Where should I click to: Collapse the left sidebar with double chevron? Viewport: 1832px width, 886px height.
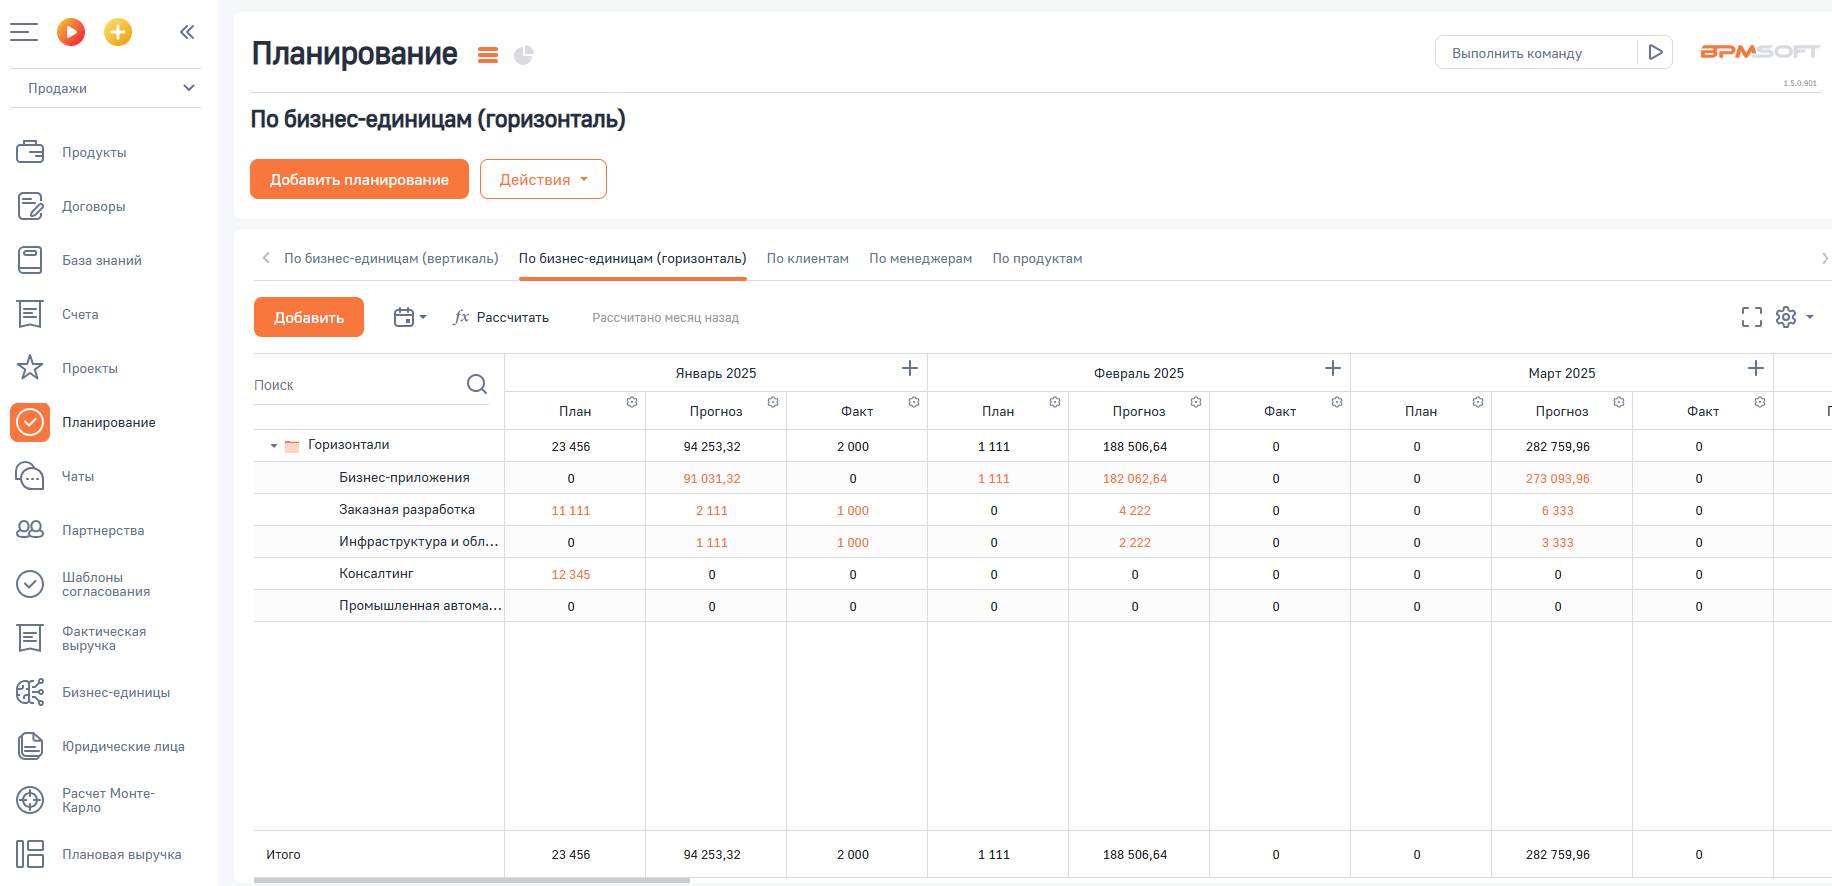pyautogui.click(x=187, y=32)
